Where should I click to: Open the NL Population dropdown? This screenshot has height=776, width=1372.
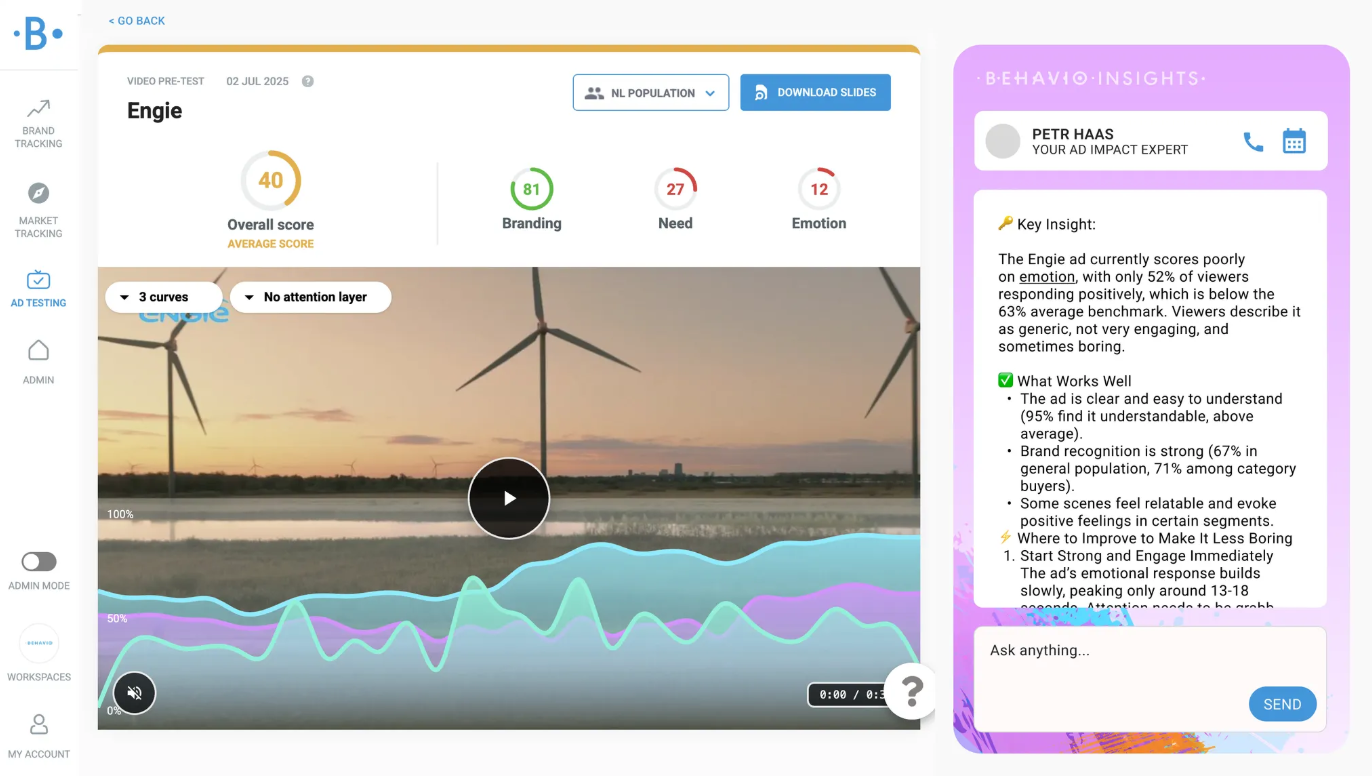click(650, 93)
